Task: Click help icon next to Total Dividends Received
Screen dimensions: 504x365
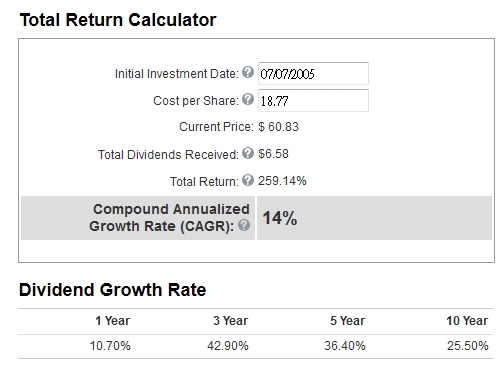Action: tap(248, 153)
